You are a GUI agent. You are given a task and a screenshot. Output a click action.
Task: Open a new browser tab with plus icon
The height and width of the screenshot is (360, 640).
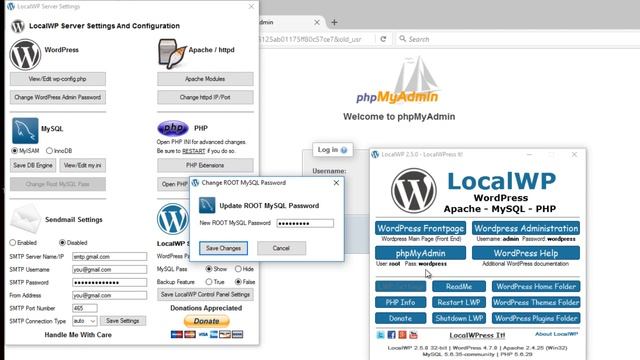(334, 22)
